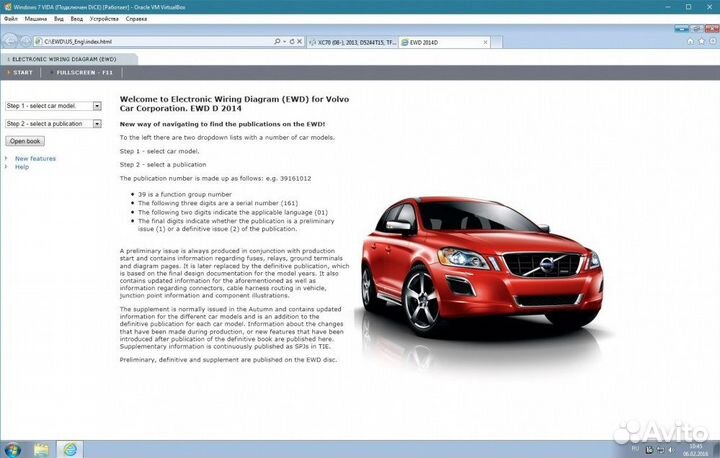Click the RU language indicator in the tray
The width and height of the screenshot is (720, 458).
(x=635, y=448)
